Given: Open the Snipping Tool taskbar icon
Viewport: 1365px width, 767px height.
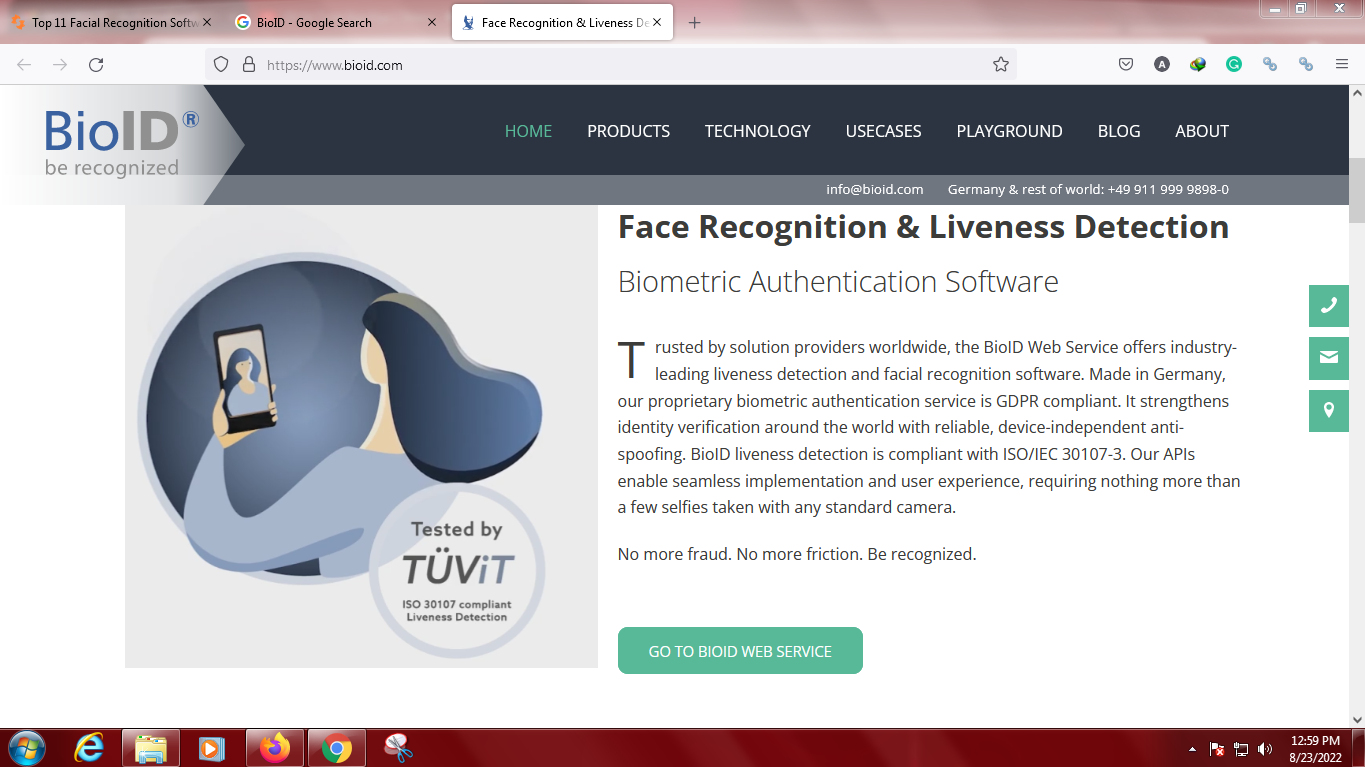Looking at the screenshot, I should click(x=398, y=747).
